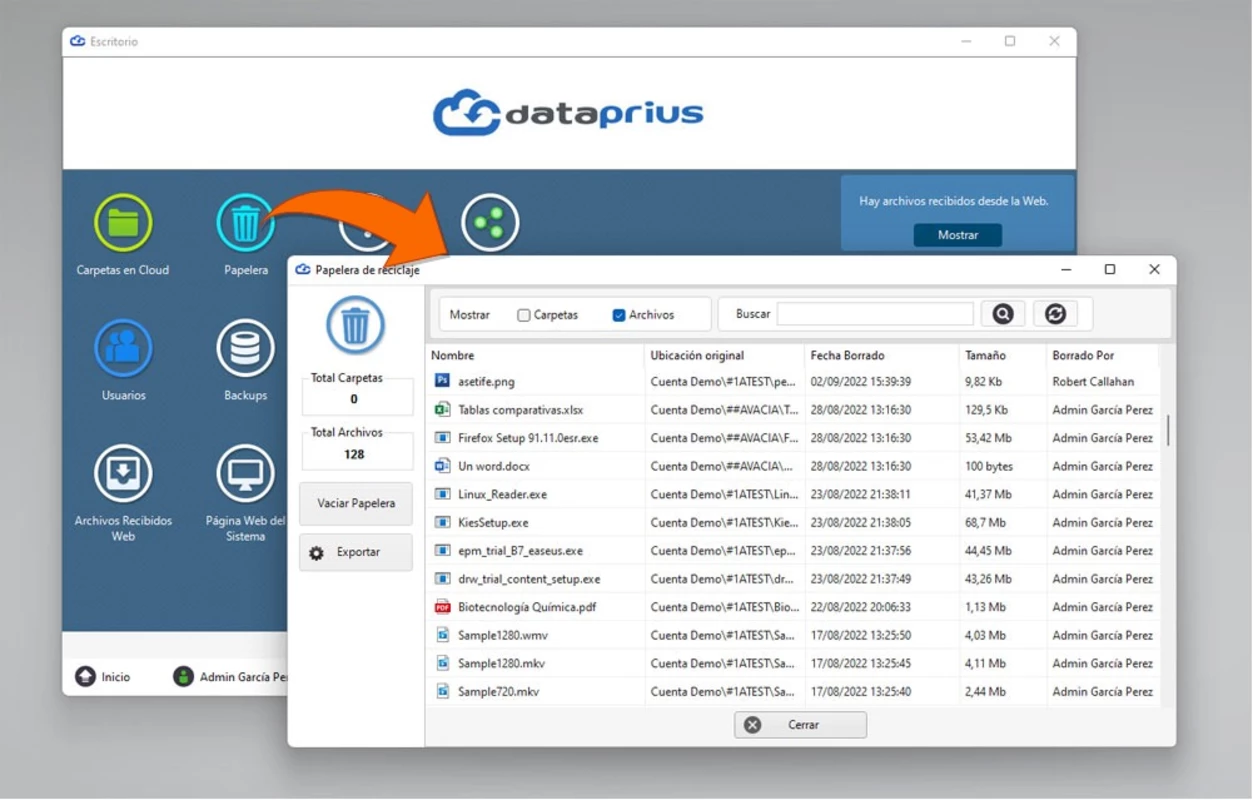This screenshot has height=800, width=1253.
Task: Uncheck the Archivos checkbox
Action: point(619,315)
